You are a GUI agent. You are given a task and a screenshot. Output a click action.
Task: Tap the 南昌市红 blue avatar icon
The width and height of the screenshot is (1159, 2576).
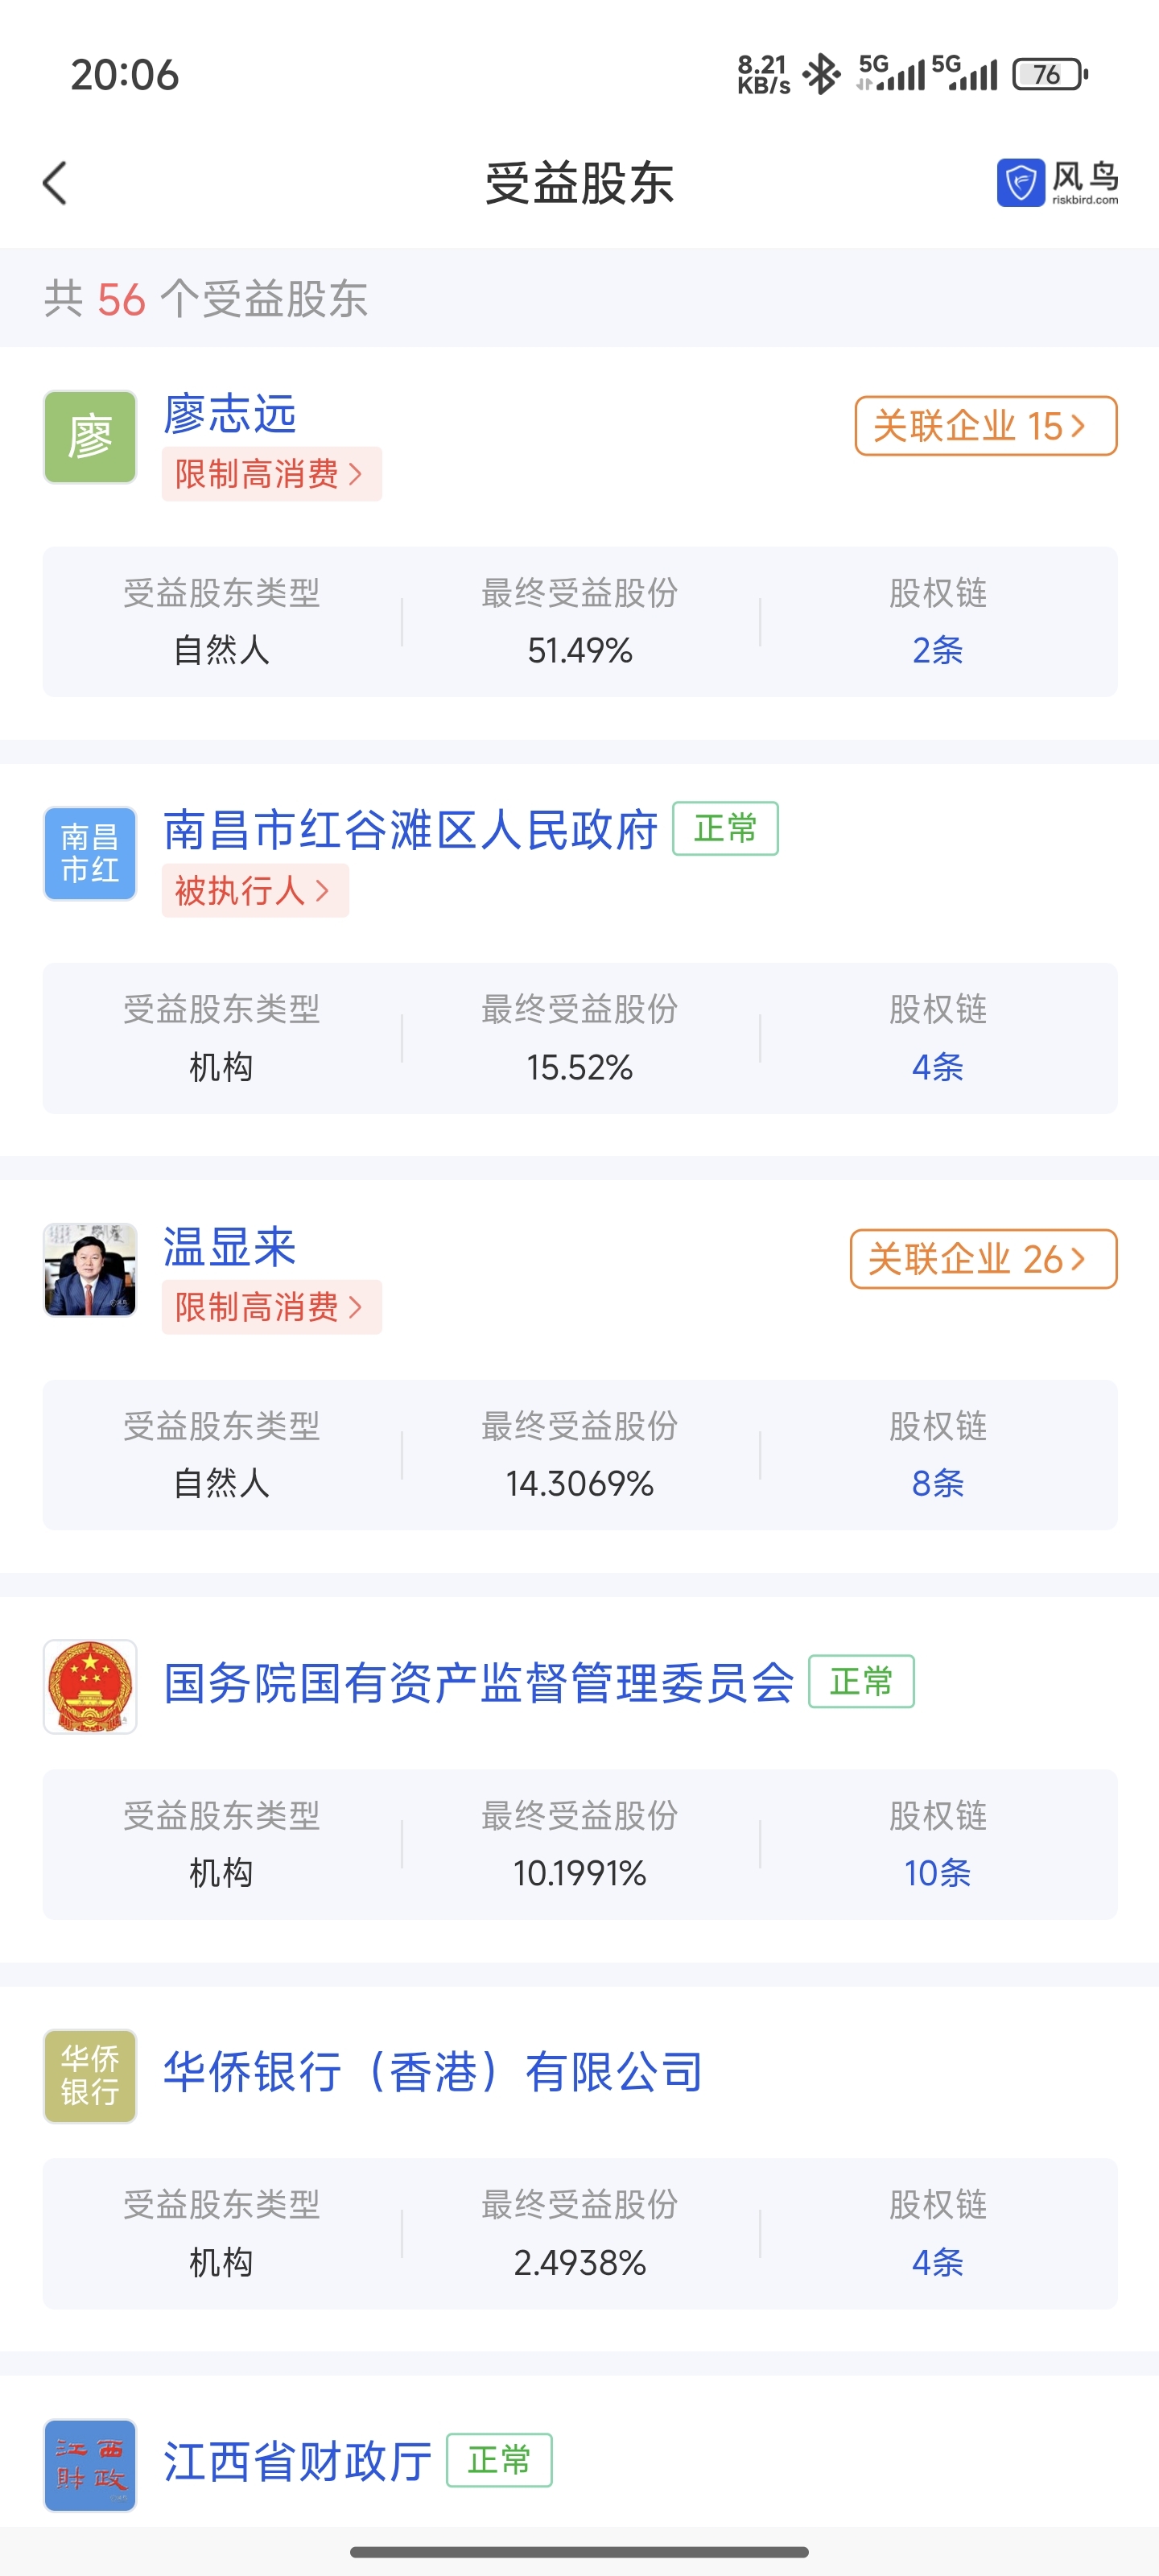click(90, 853)
